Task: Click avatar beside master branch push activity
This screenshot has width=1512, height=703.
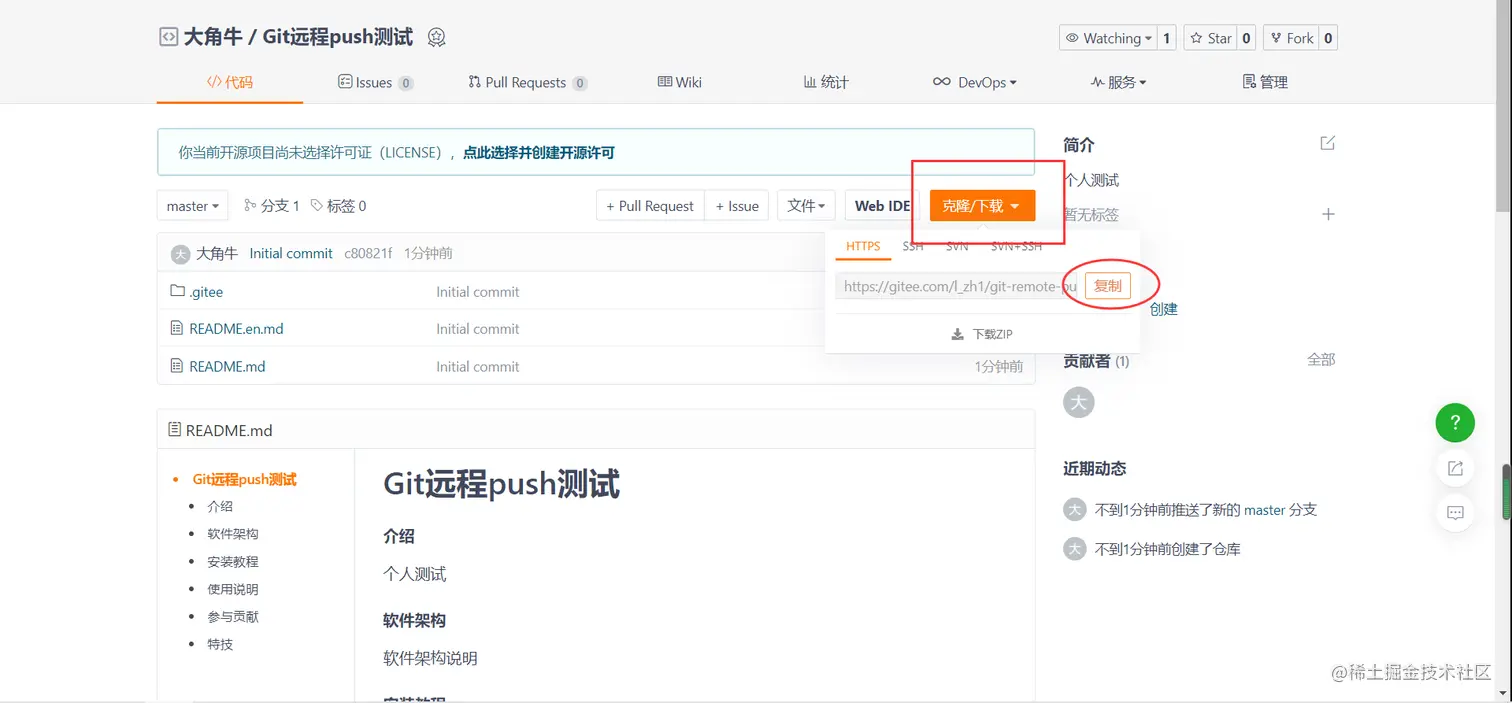Action: (x=1074, y=509)
